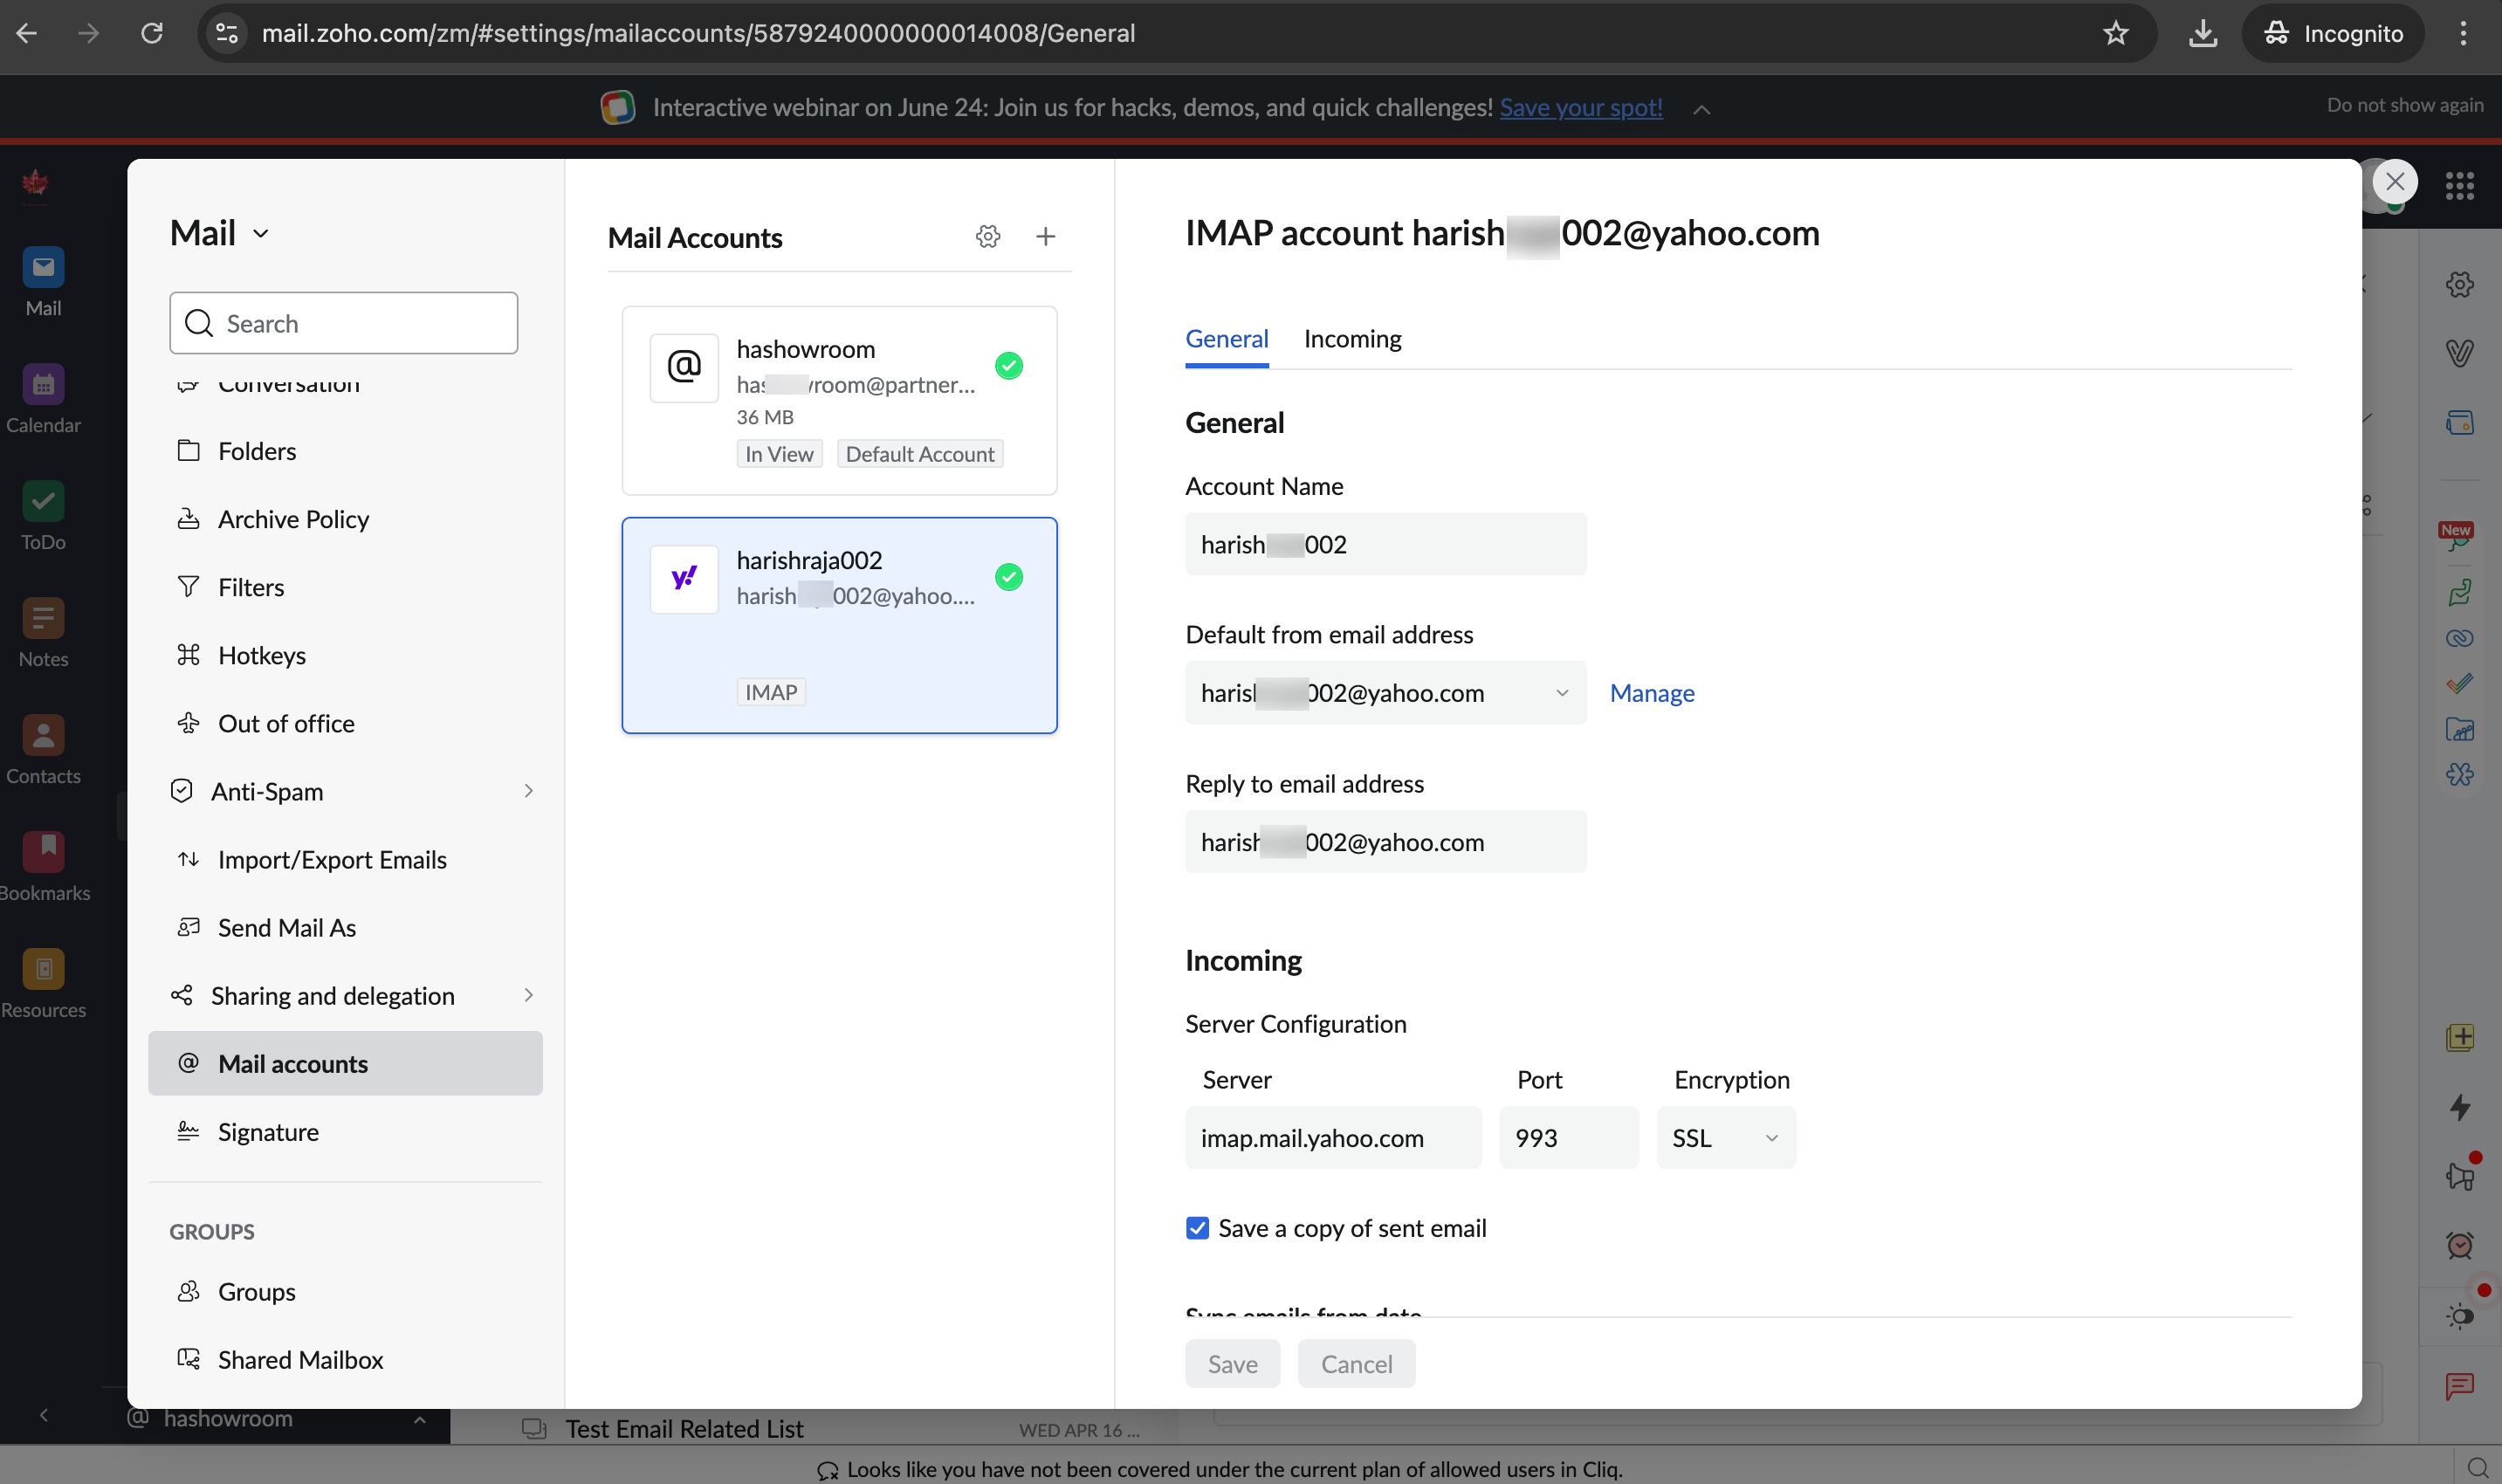
Task: Open the Calendar app in left sidebar
Action: point(43,385)
